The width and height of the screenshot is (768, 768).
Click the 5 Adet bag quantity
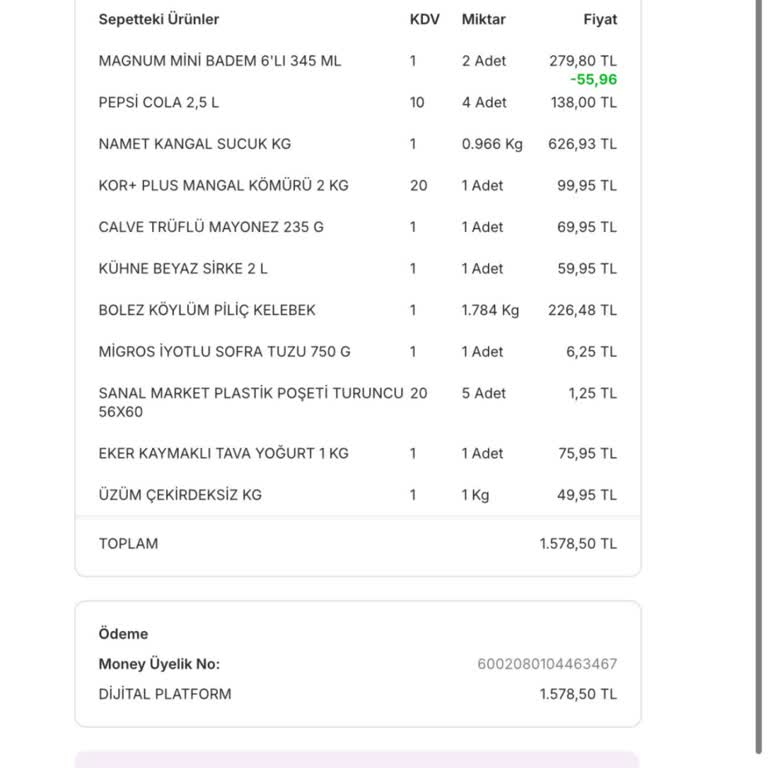click(x=483, y=393)
